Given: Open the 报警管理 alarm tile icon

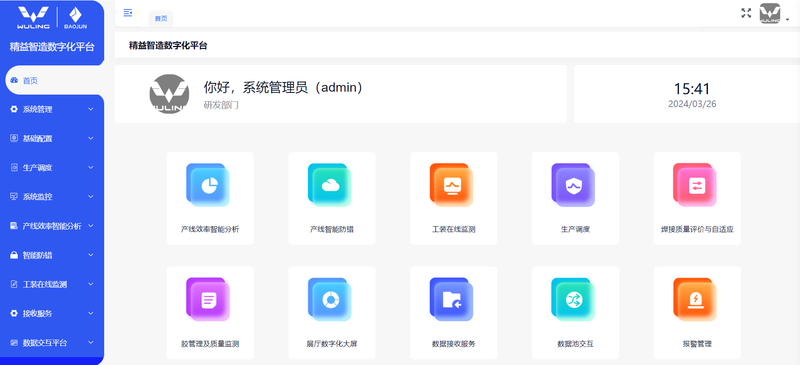Looking at the screenshot, I should pyautogui.click(x=695, y=299).
